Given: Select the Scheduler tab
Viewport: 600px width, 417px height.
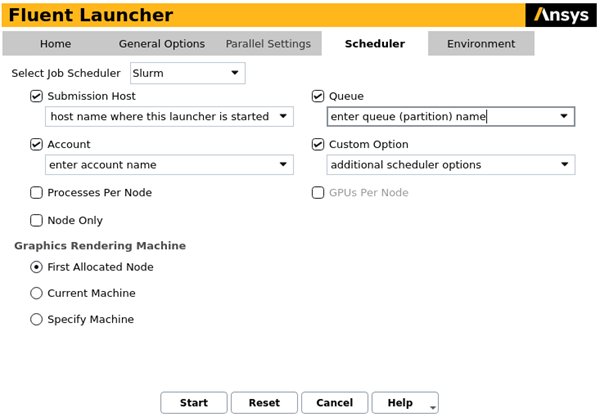Looking at the screenshot, I should [x=375, y=44].
